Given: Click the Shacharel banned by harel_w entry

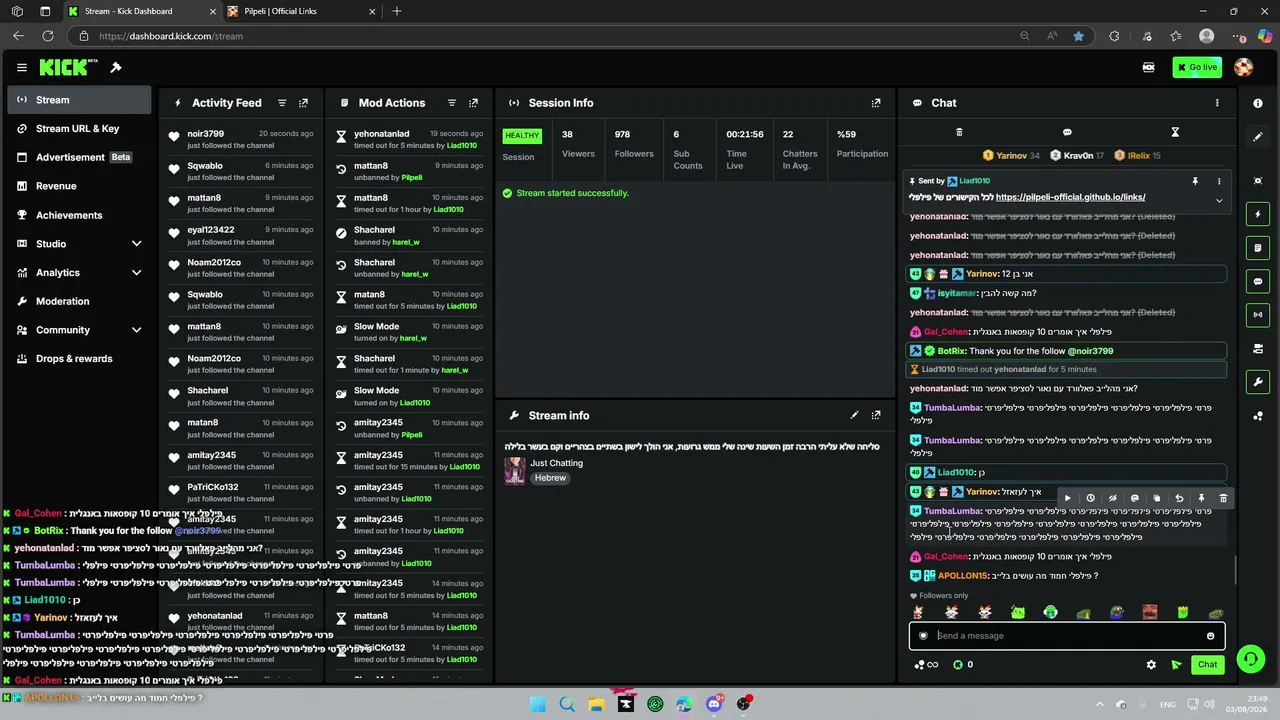Looking at the screenshot, I should [x=410, y=236].
